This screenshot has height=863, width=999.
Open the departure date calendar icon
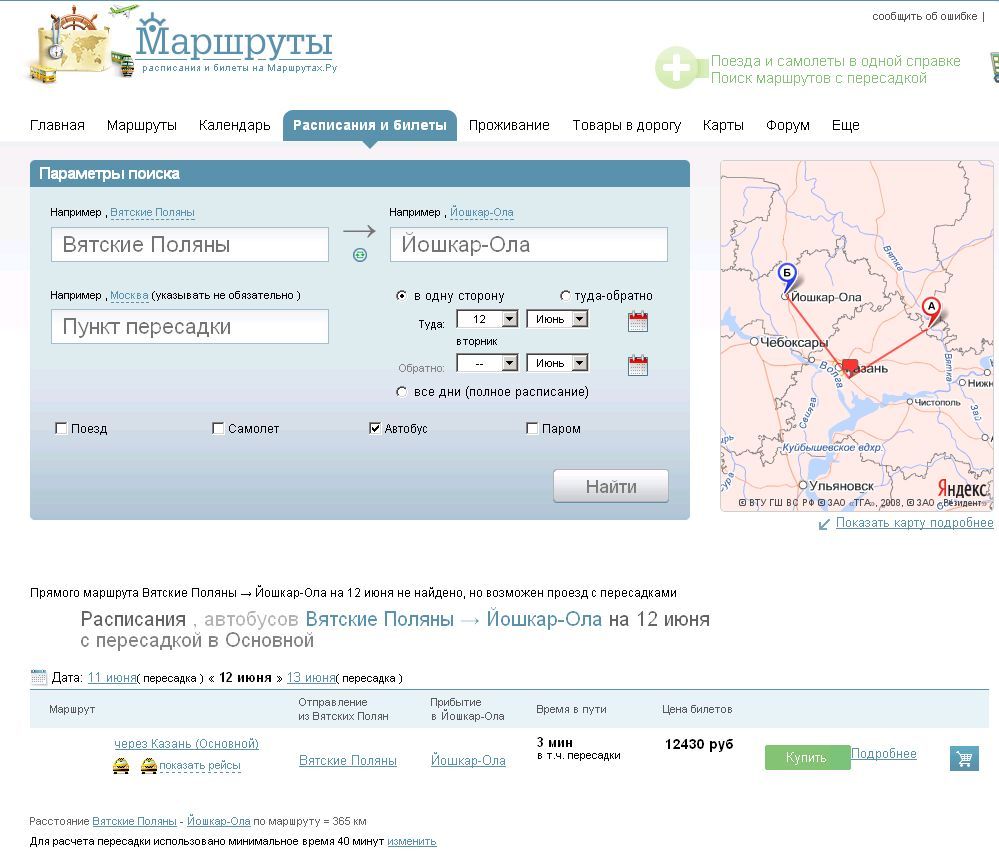point(638,321)
